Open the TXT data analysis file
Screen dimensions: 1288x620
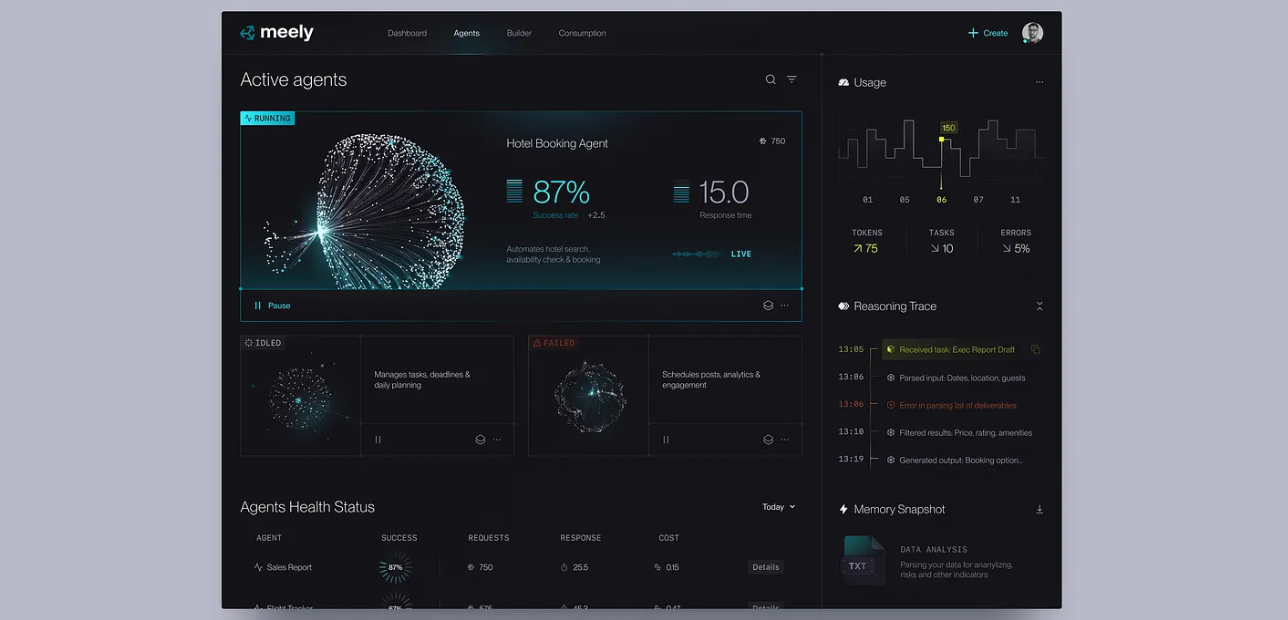tap(864, 560)
